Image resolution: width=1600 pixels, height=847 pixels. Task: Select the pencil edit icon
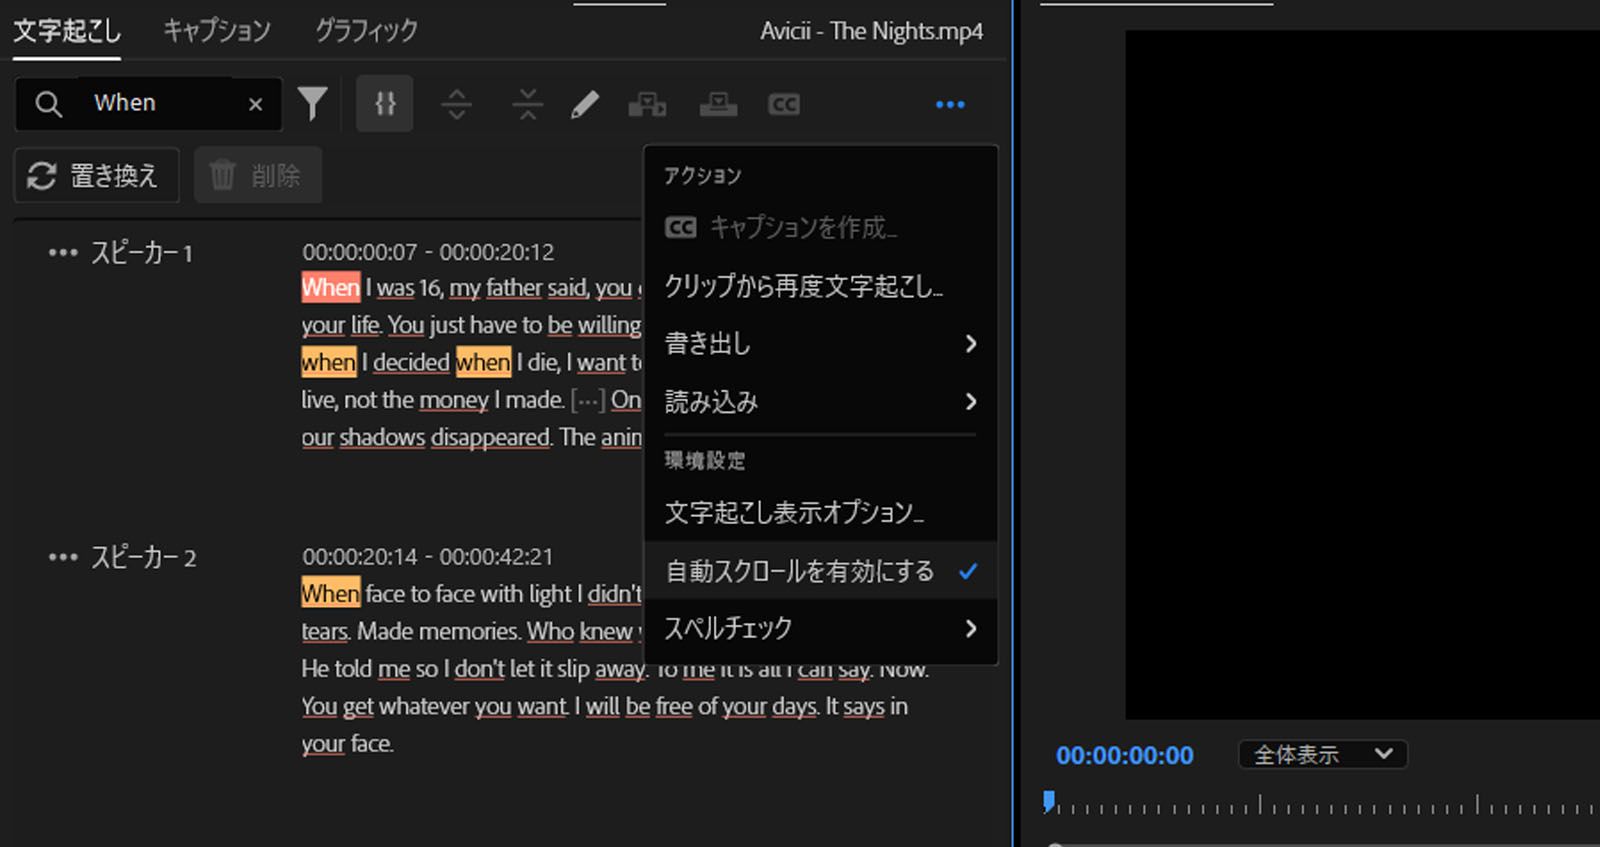(585, 104)
